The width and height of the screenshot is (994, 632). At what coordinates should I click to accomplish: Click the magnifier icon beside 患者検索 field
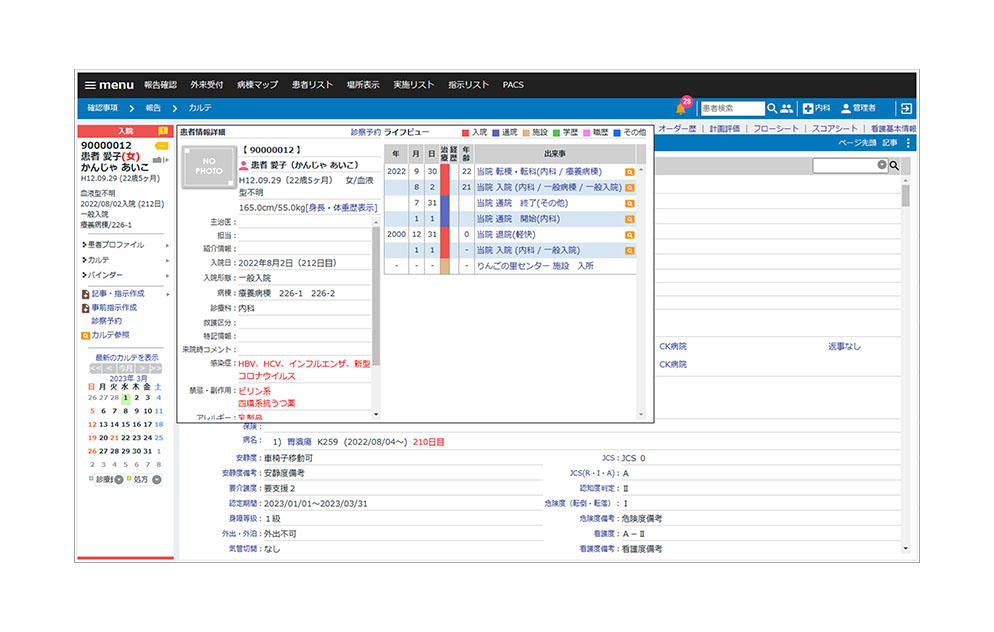coord(772,108)
